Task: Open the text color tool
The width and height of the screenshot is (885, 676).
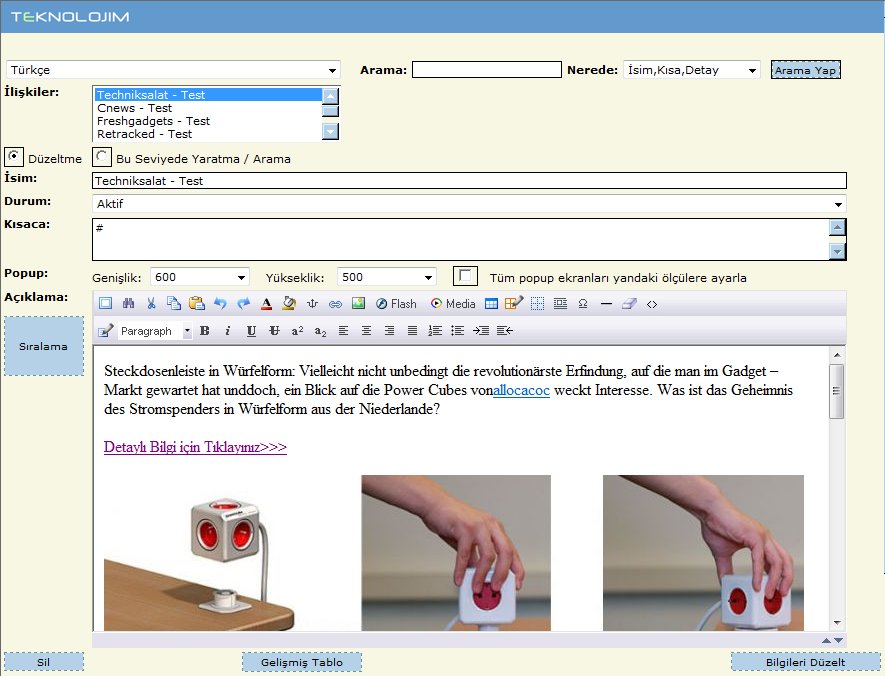Action: (266, 304)
